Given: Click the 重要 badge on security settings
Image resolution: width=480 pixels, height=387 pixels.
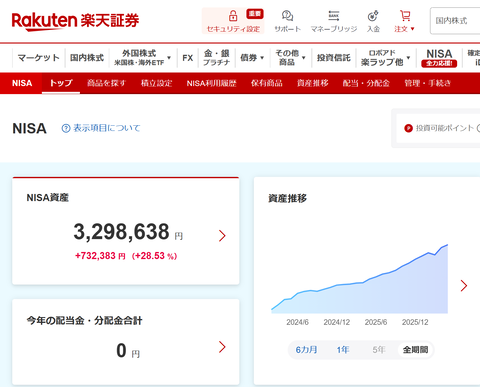Looking at the screenshot, I should click(x=255, y=14).
